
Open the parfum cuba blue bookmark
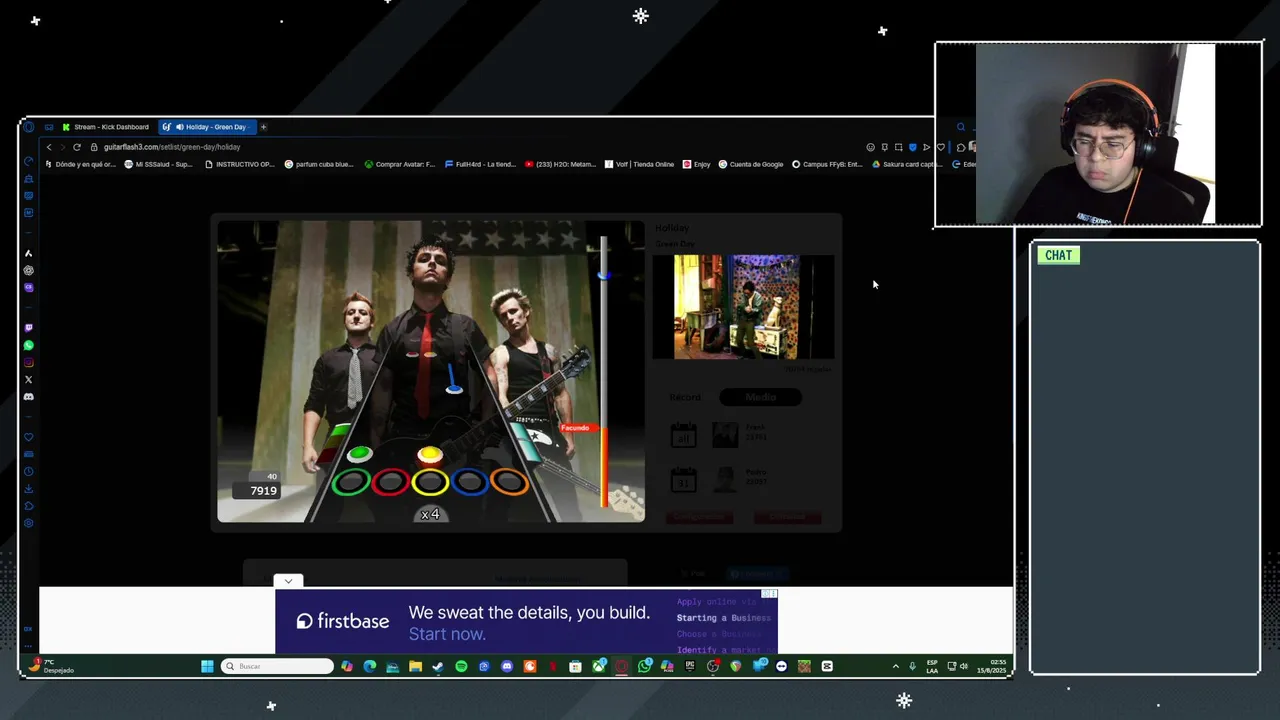point(319,164)
